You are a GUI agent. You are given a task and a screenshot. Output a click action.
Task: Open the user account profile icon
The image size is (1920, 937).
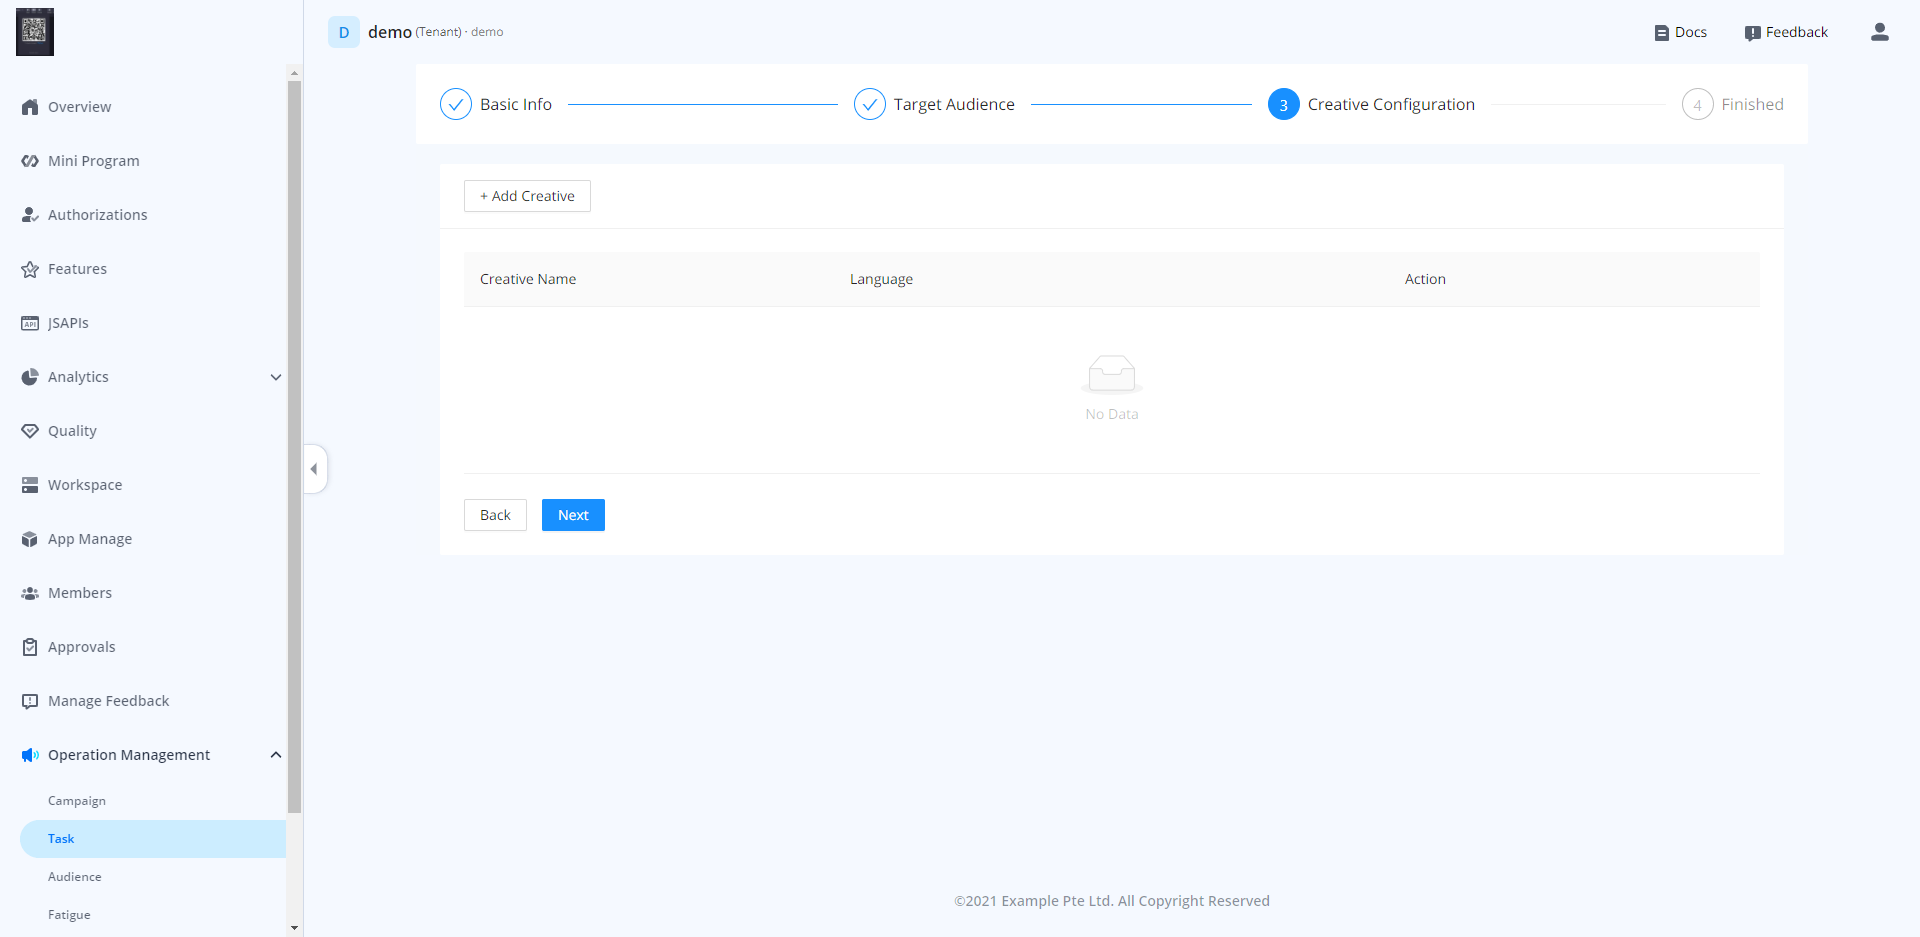point(1879,32)
